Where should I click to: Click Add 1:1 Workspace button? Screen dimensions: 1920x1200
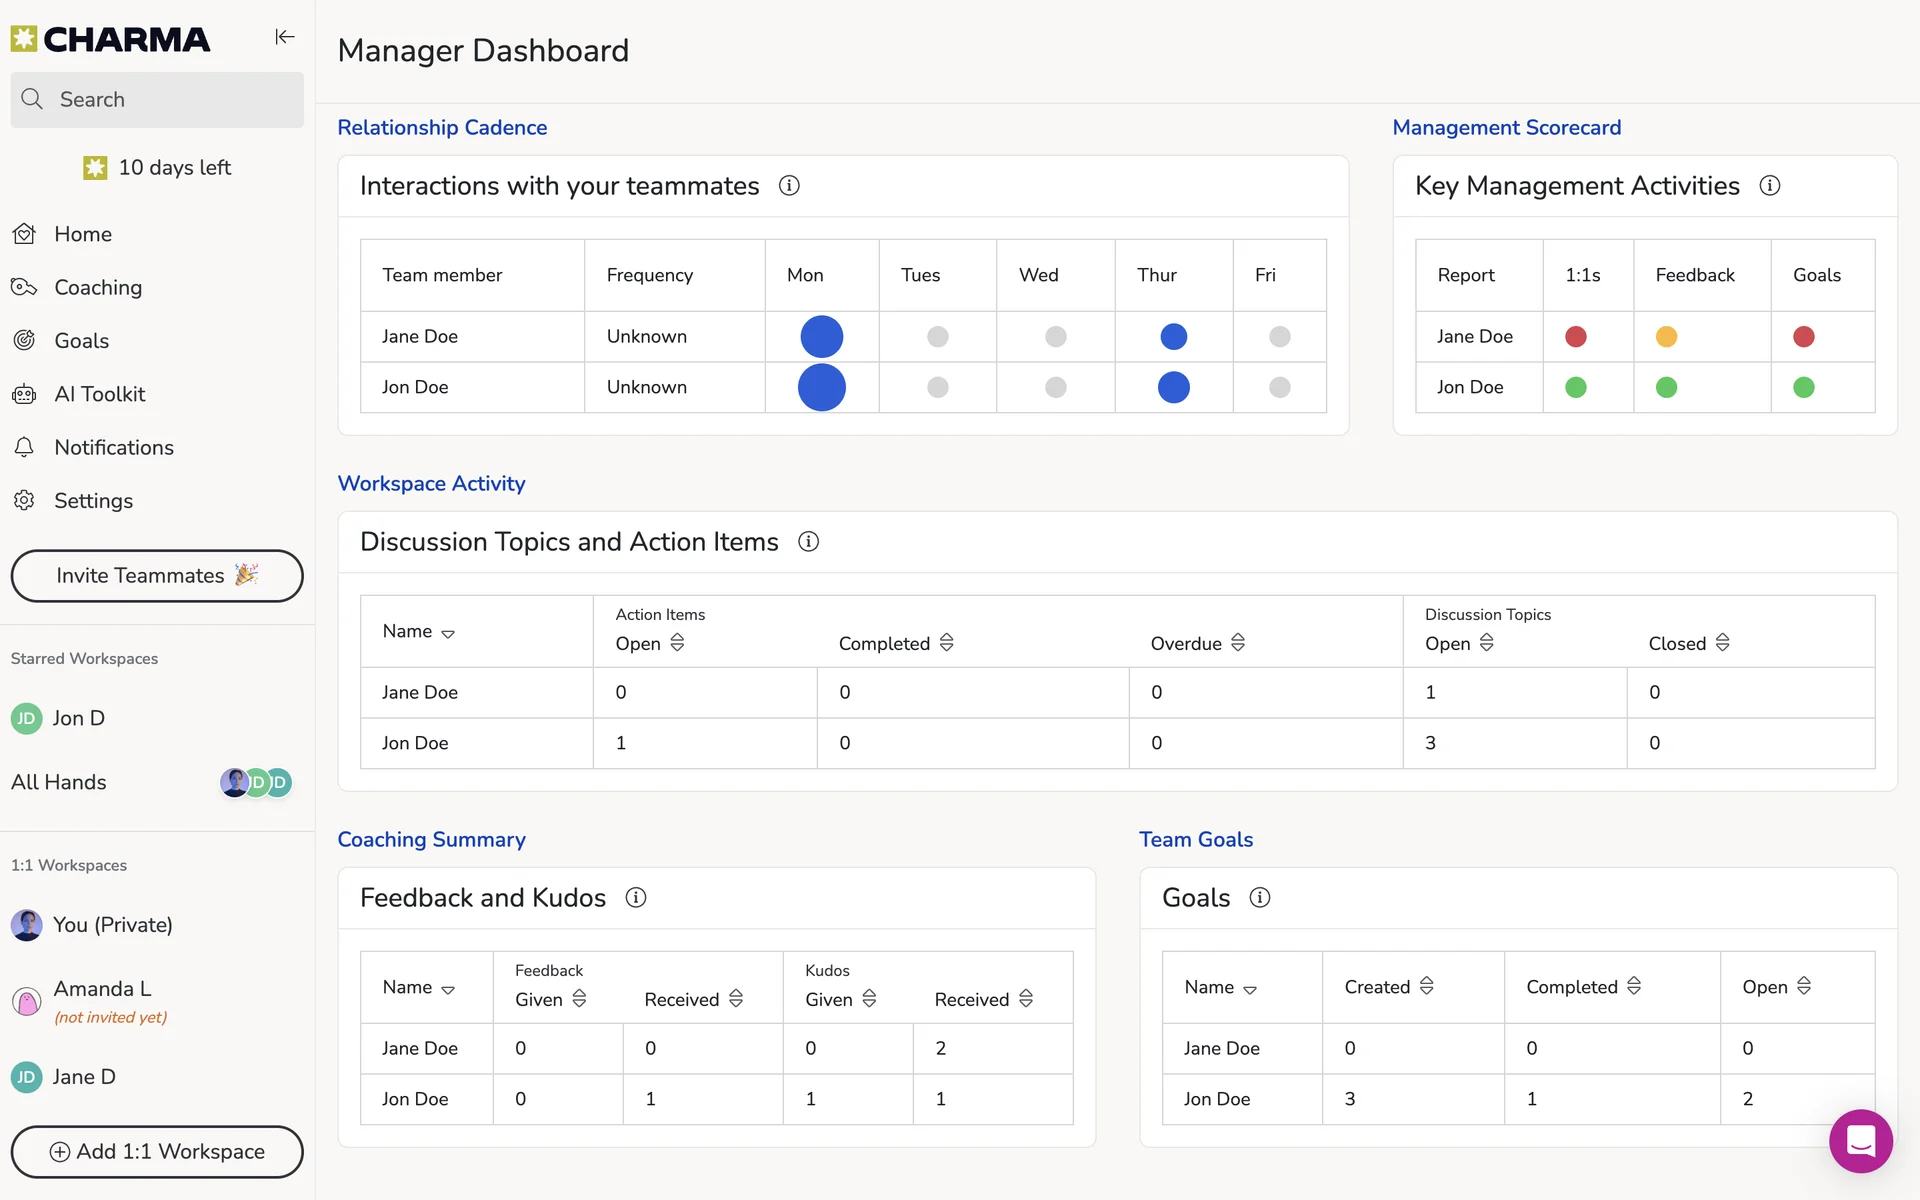click(157, 1152)
